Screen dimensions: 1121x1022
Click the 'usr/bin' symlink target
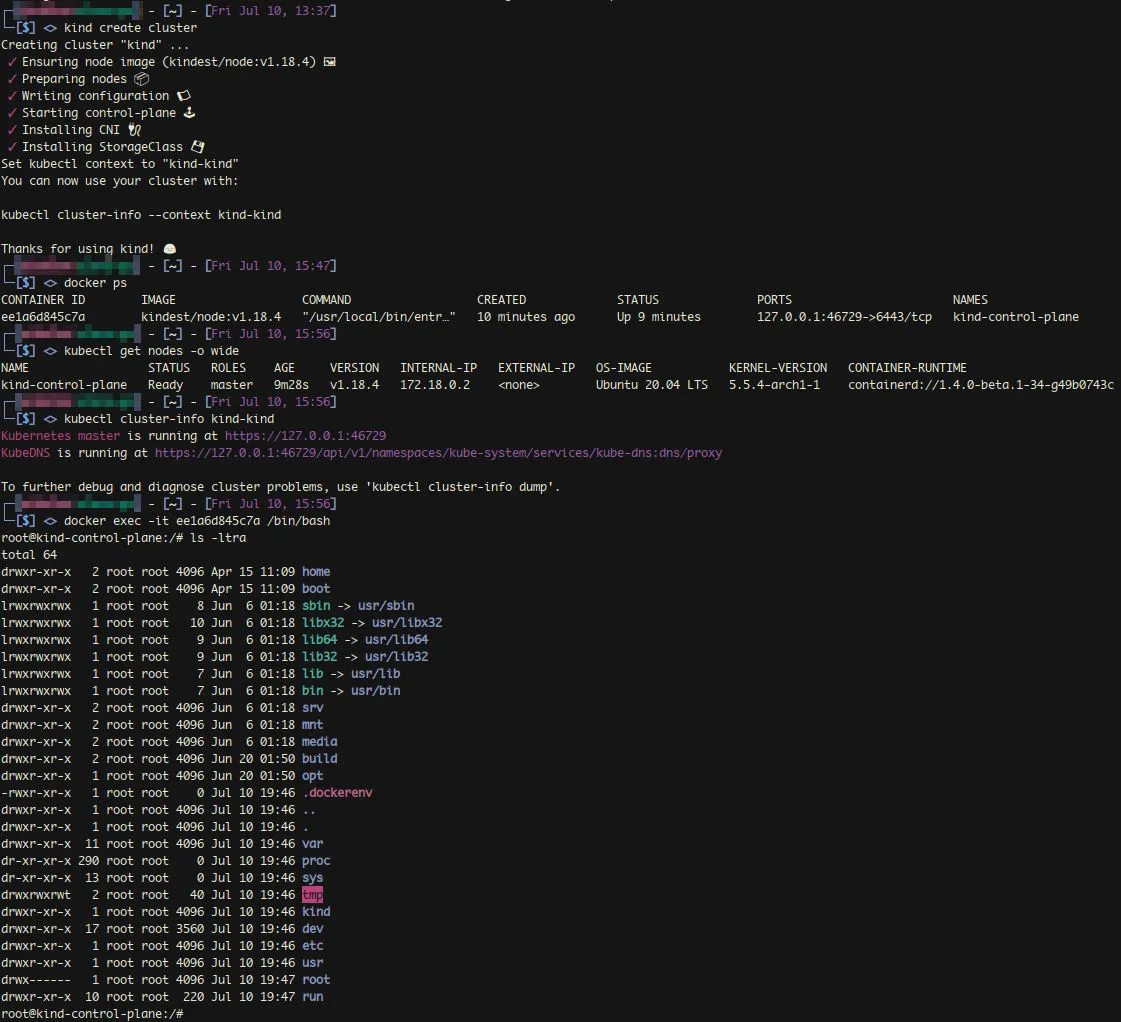(x=375, y=691)
